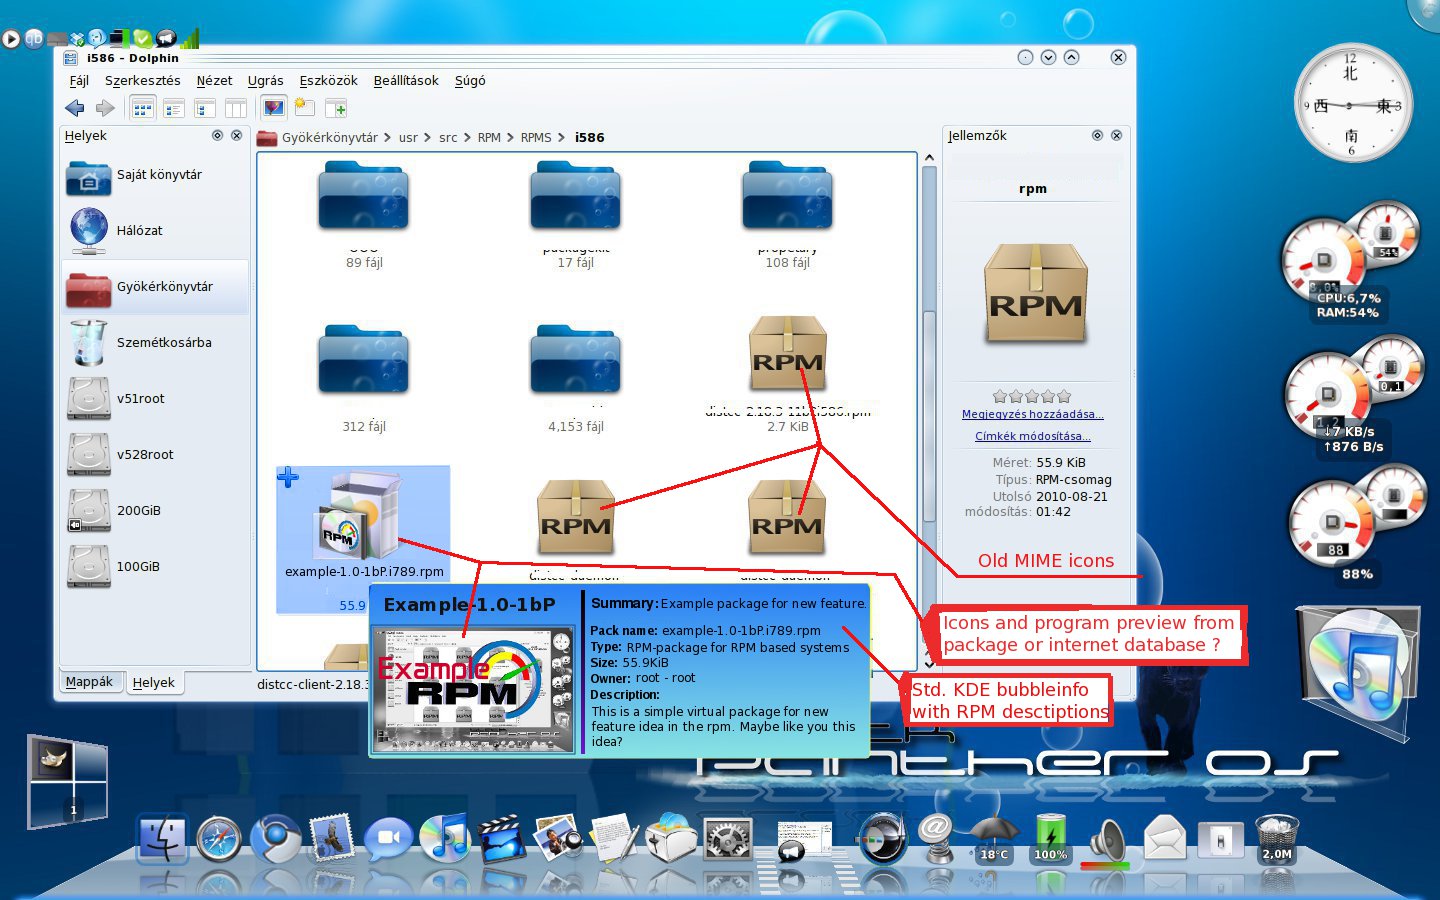The width and height of the screenshot is (1440, 900).
Task: Open the Súgó menu
Action: [470, 80]
